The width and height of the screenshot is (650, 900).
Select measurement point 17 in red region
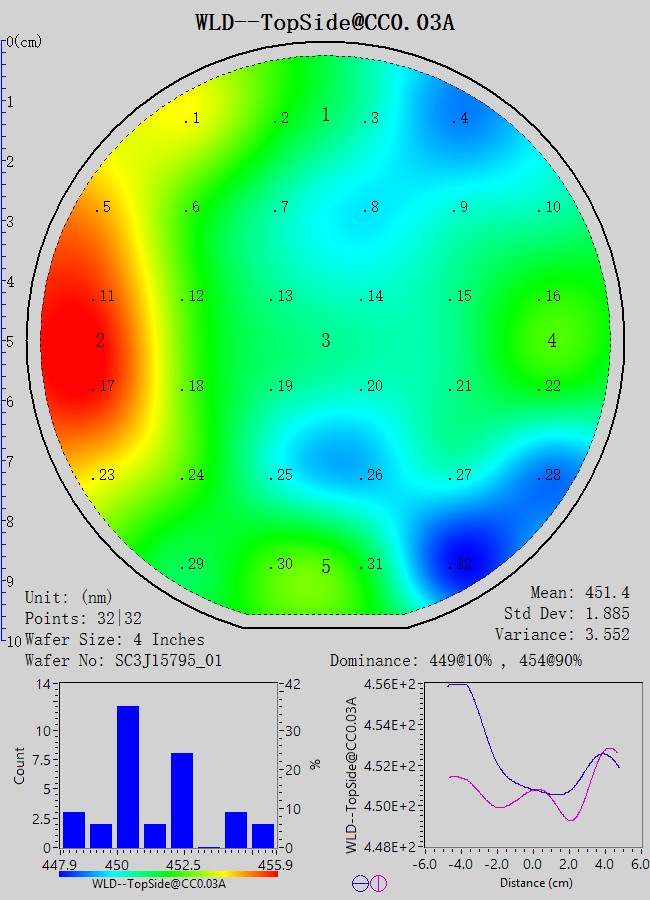point(103,387)
